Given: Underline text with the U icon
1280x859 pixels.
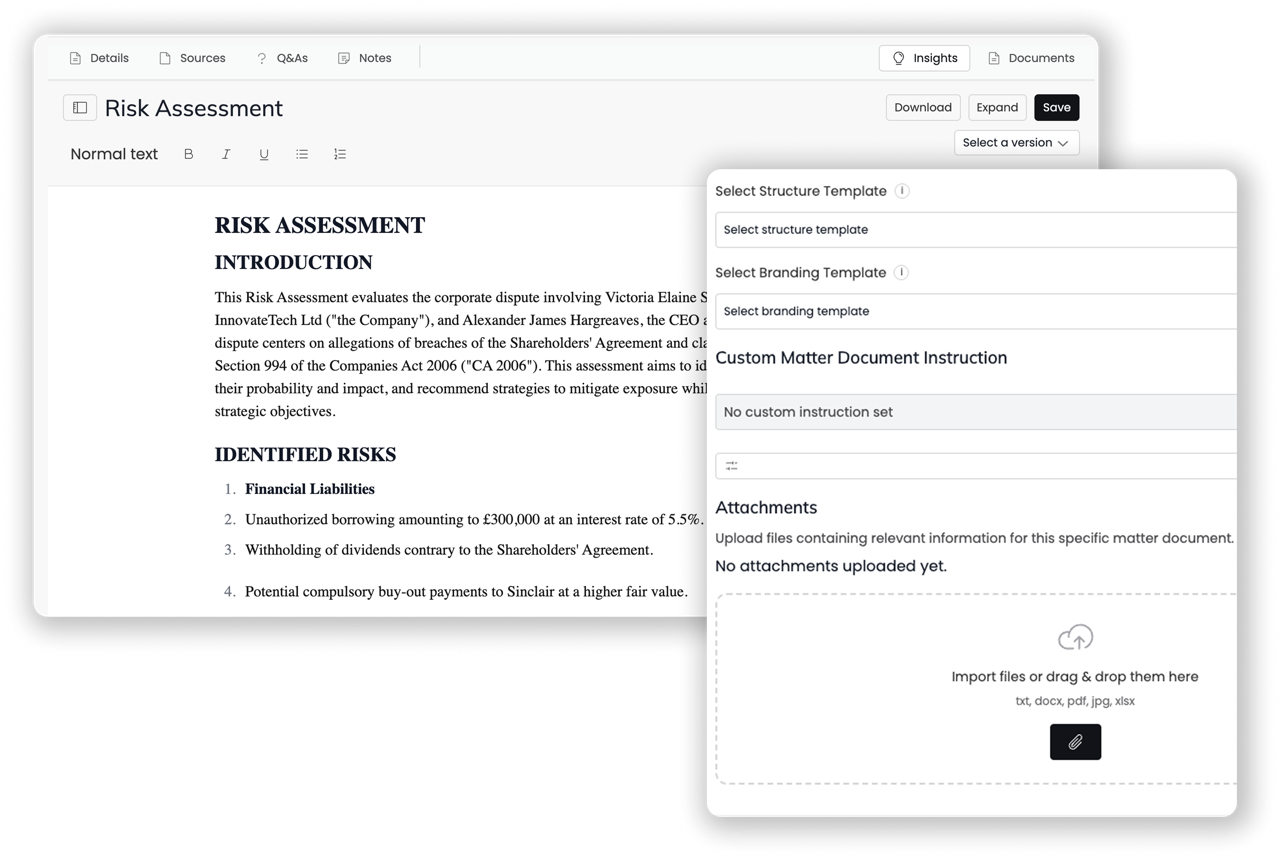Looking at the screenshot, I should [x=264, y=154].
